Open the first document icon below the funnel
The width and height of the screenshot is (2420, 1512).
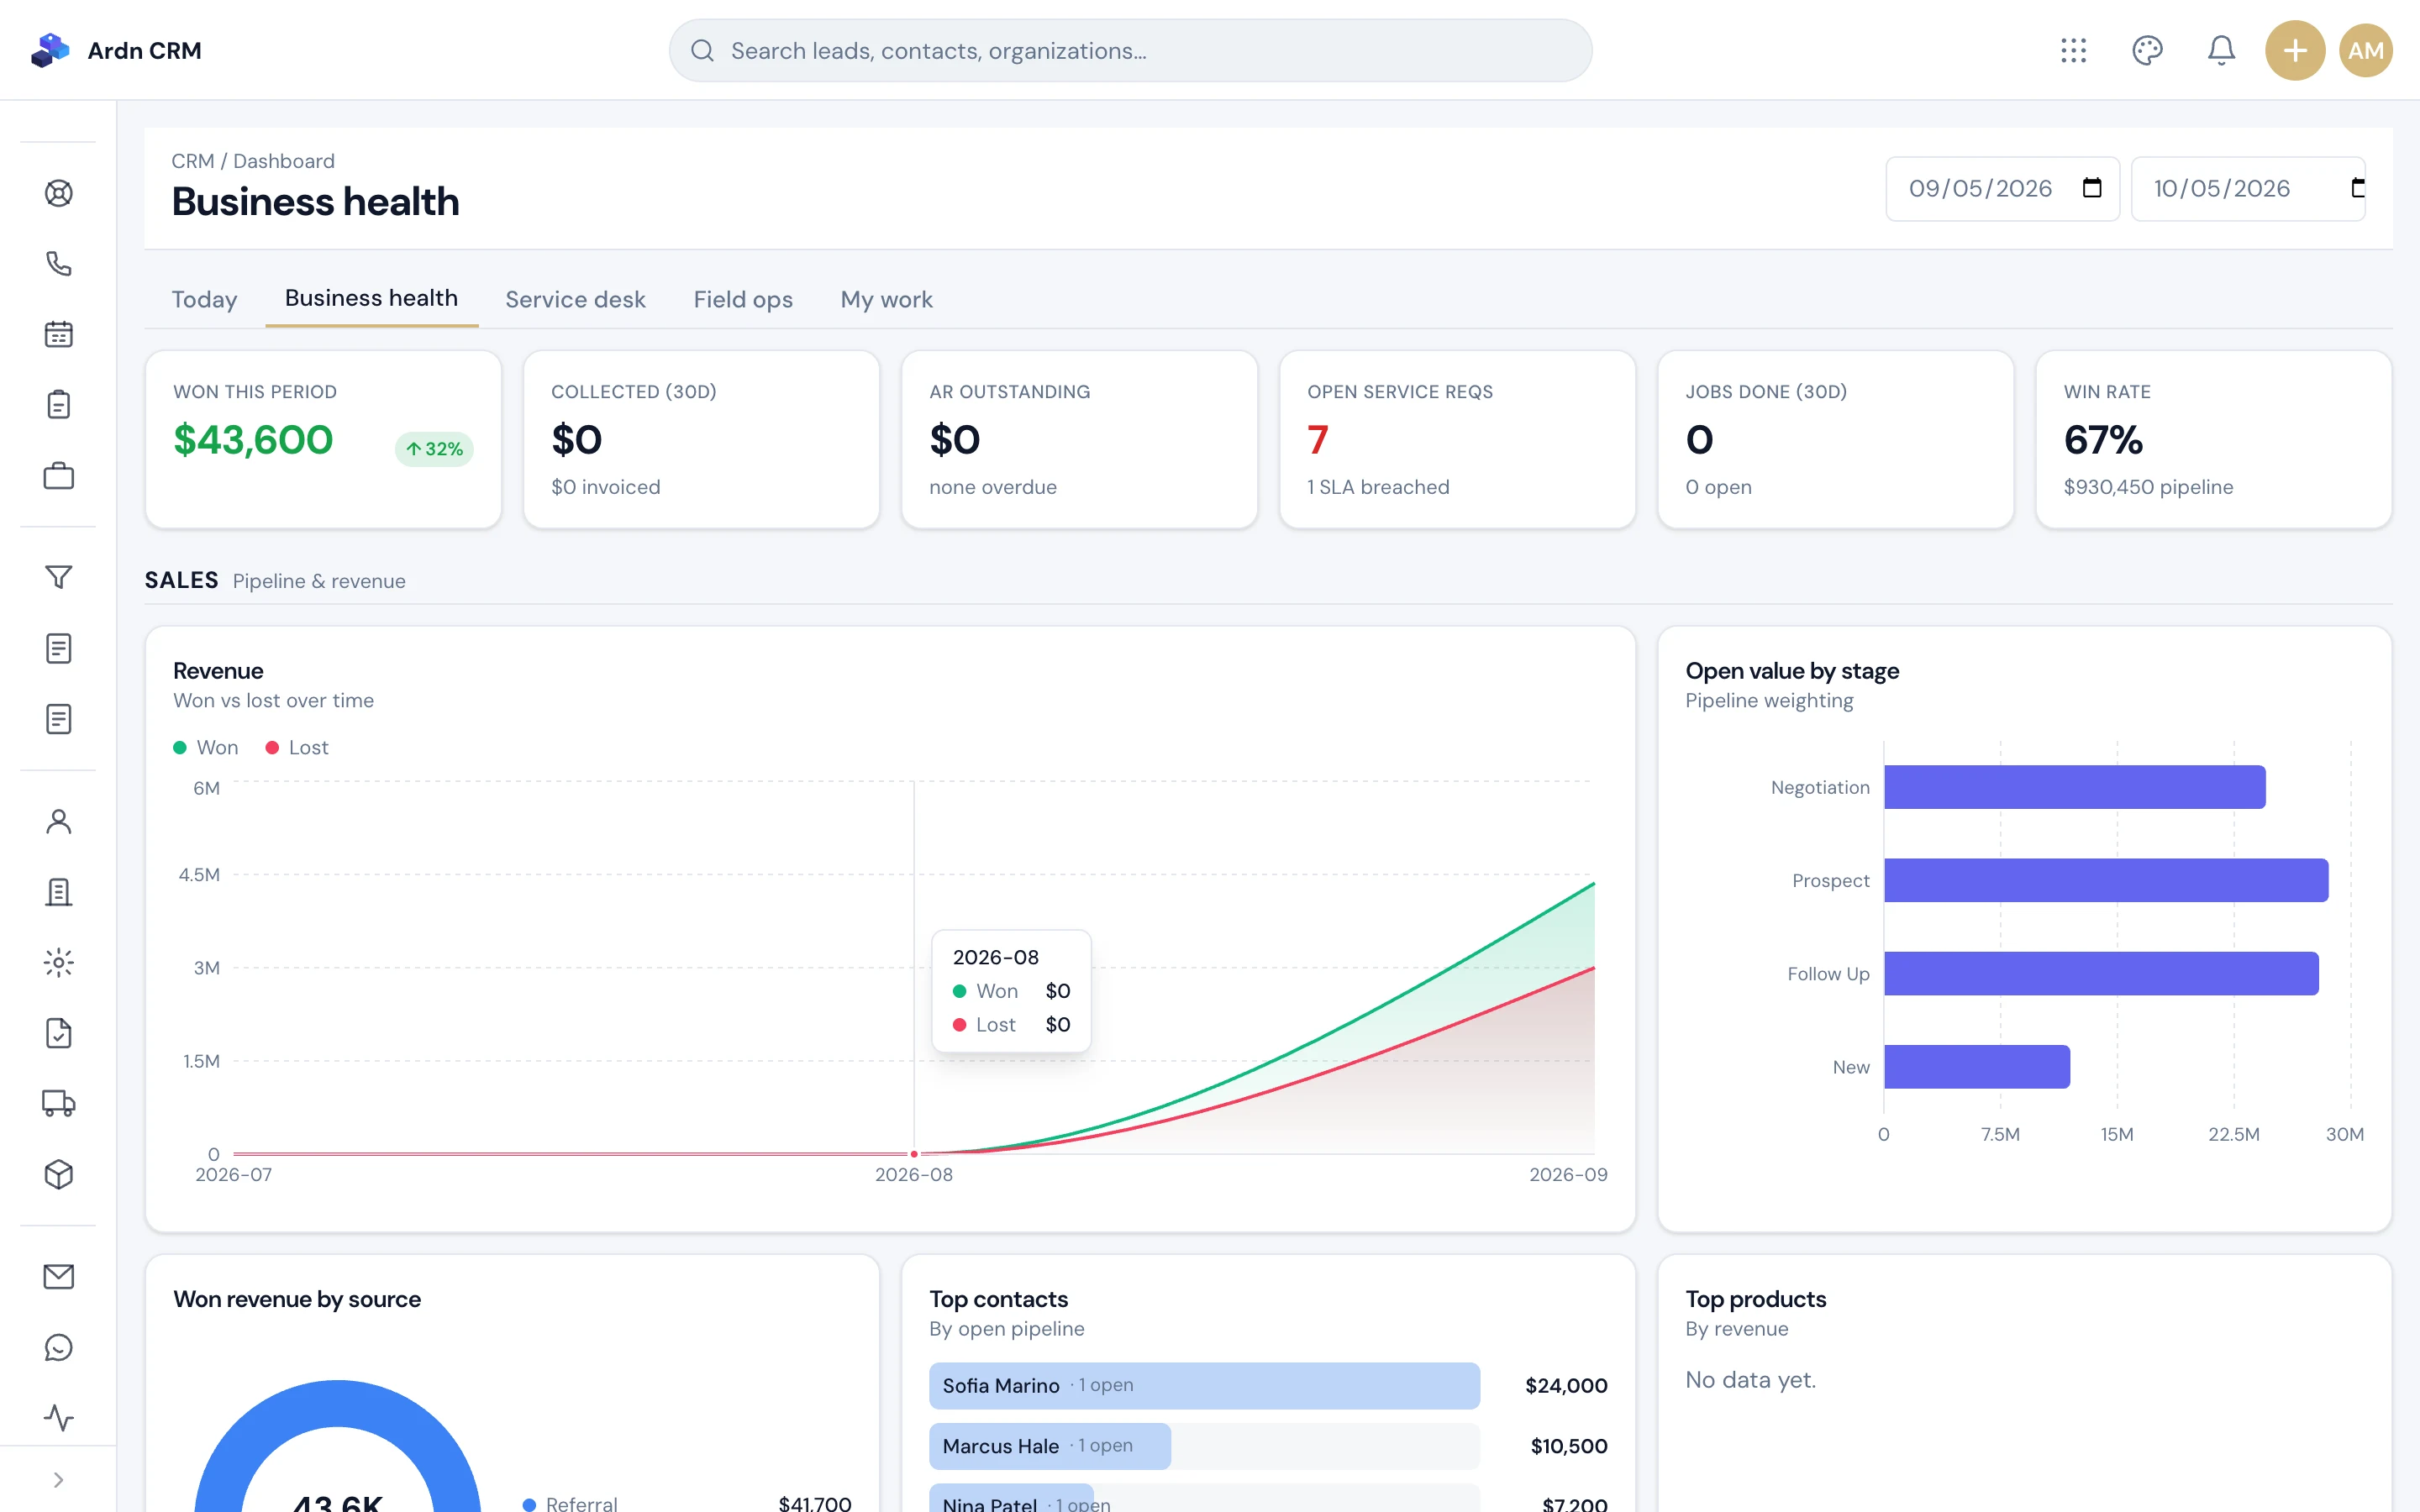58,648
